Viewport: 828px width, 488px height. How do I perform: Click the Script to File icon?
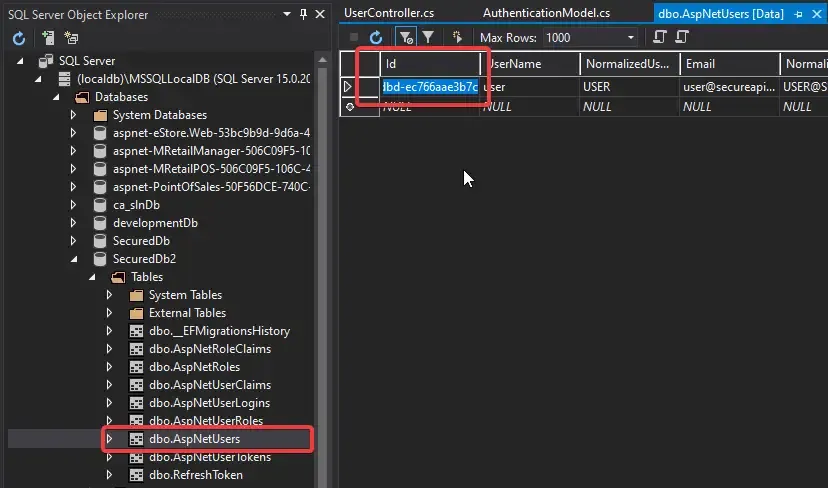tap(682, 37)
